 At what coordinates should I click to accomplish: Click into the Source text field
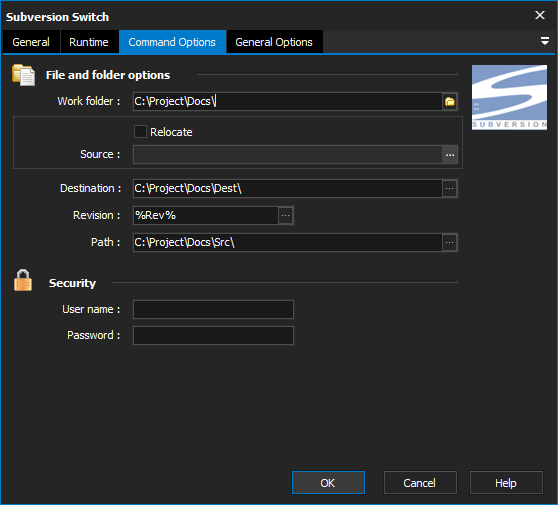[x=288, y=155]
